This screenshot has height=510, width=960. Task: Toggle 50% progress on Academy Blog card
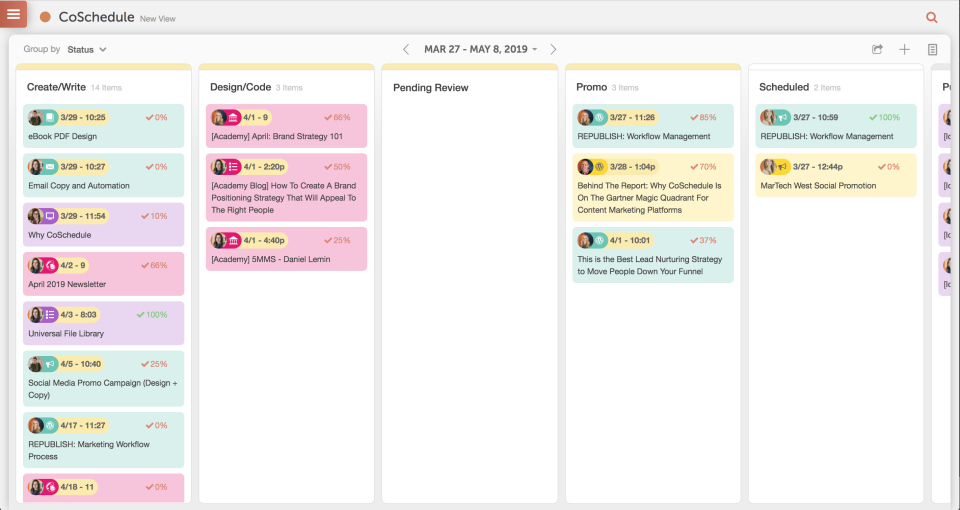(x=337, y=167)
